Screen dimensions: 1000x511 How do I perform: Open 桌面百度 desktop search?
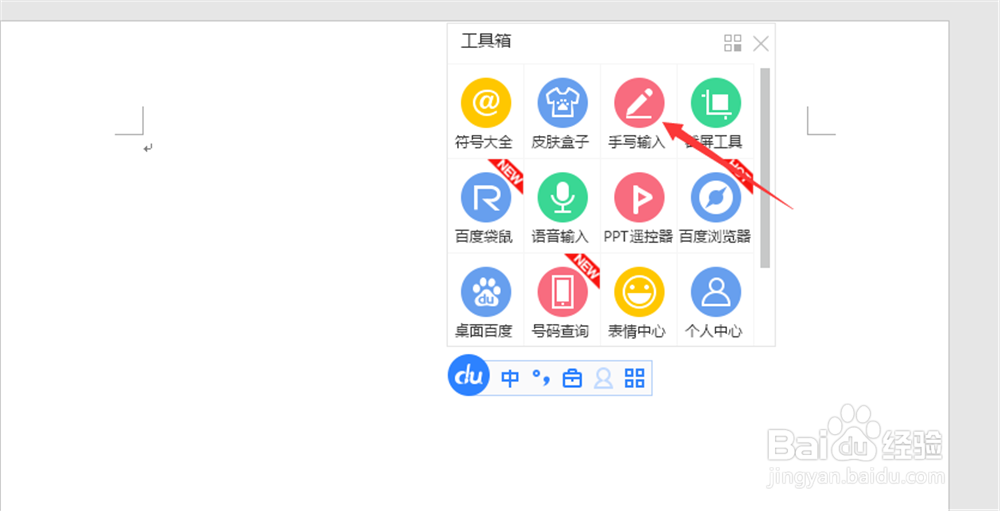coord(486,292)
